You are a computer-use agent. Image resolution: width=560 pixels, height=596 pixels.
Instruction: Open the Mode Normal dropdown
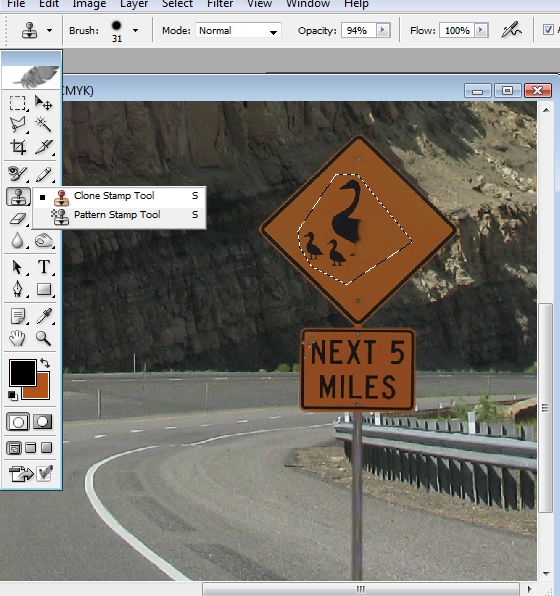click(238, 30)
